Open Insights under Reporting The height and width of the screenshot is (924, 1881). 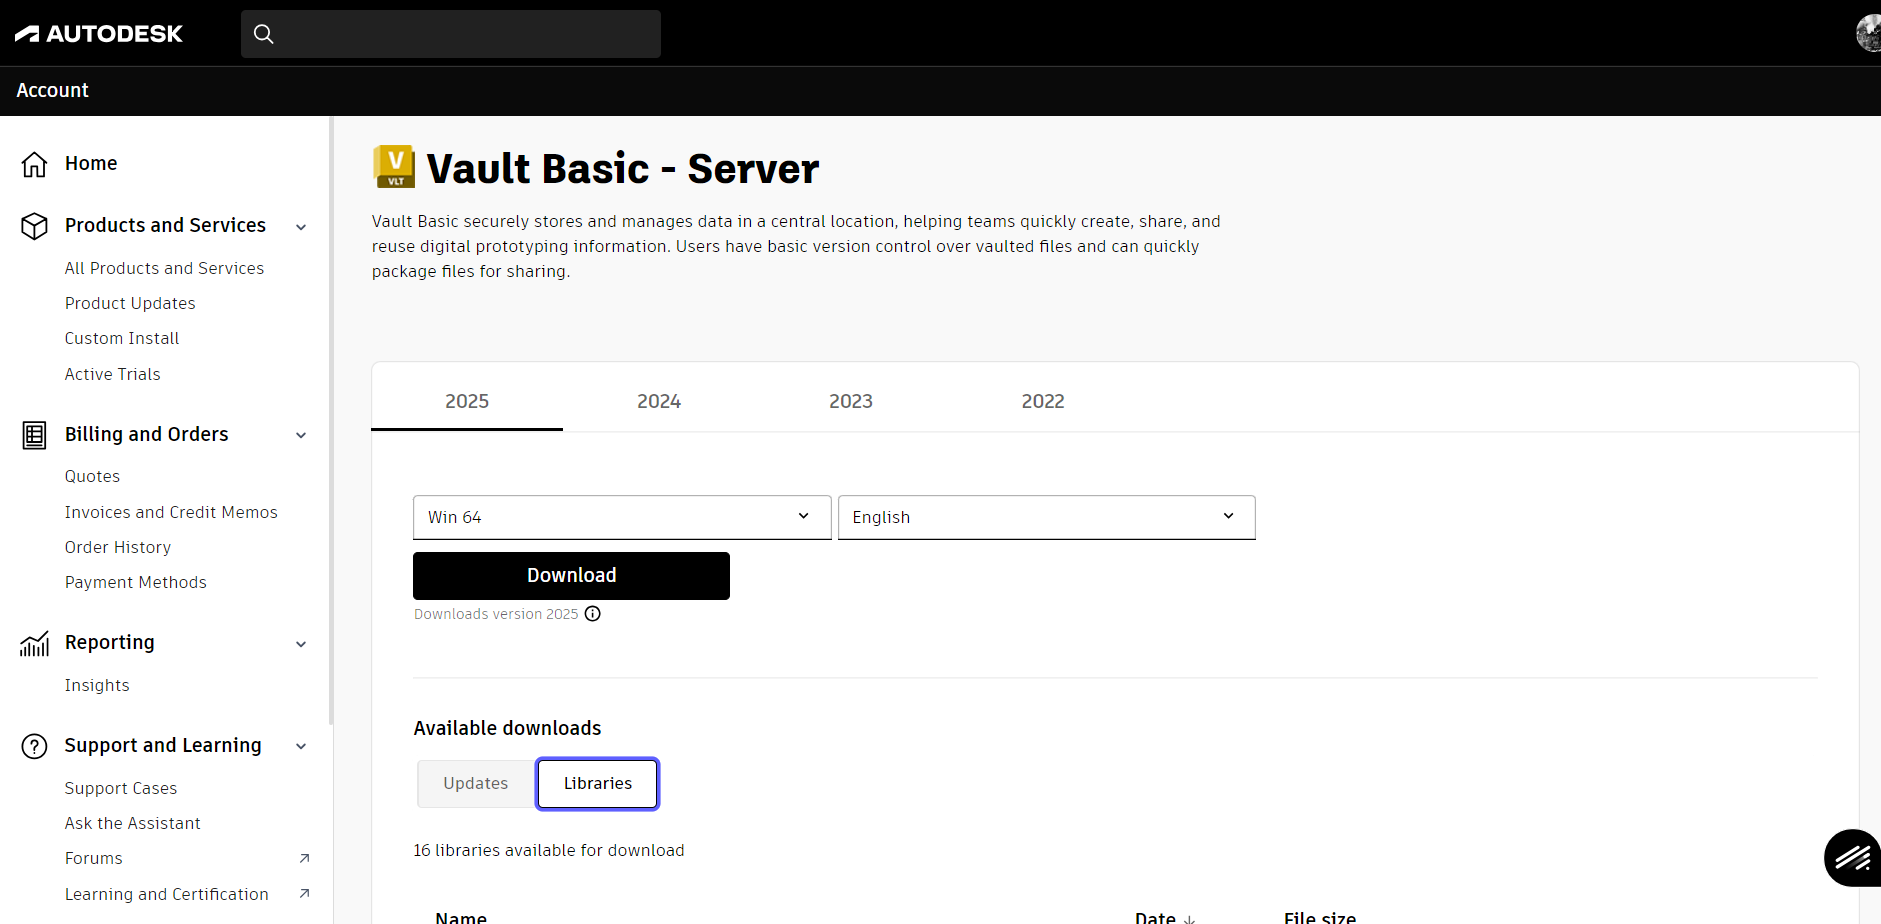pyautogui.click(x=97, y=685)
